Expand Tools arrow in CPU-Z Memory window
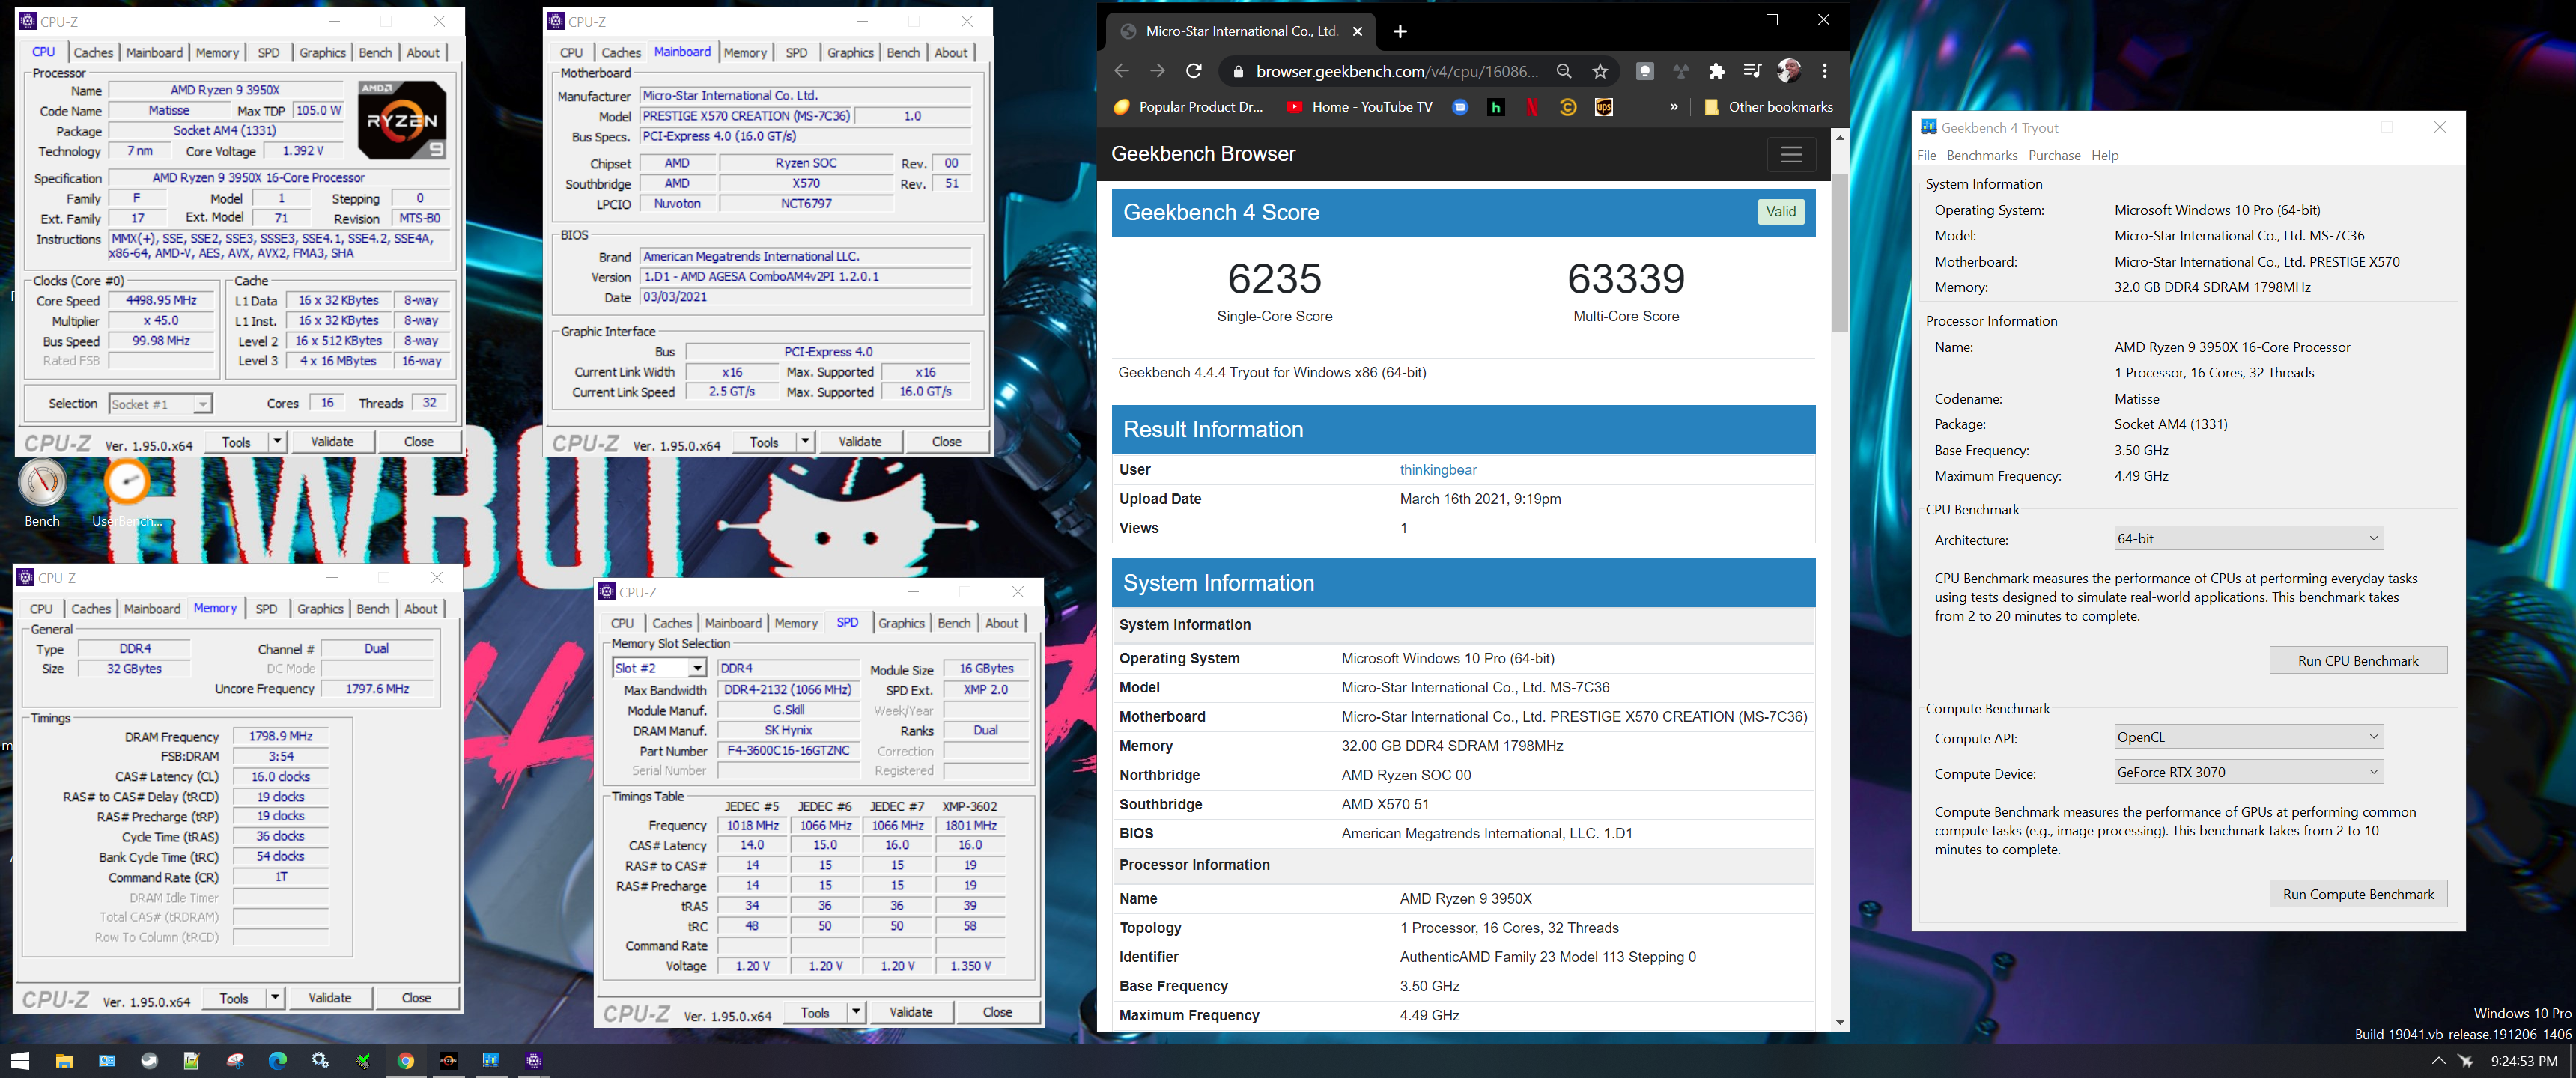Image resolution: width=2576 pixels, height=1078 pixels. (275, 997)
